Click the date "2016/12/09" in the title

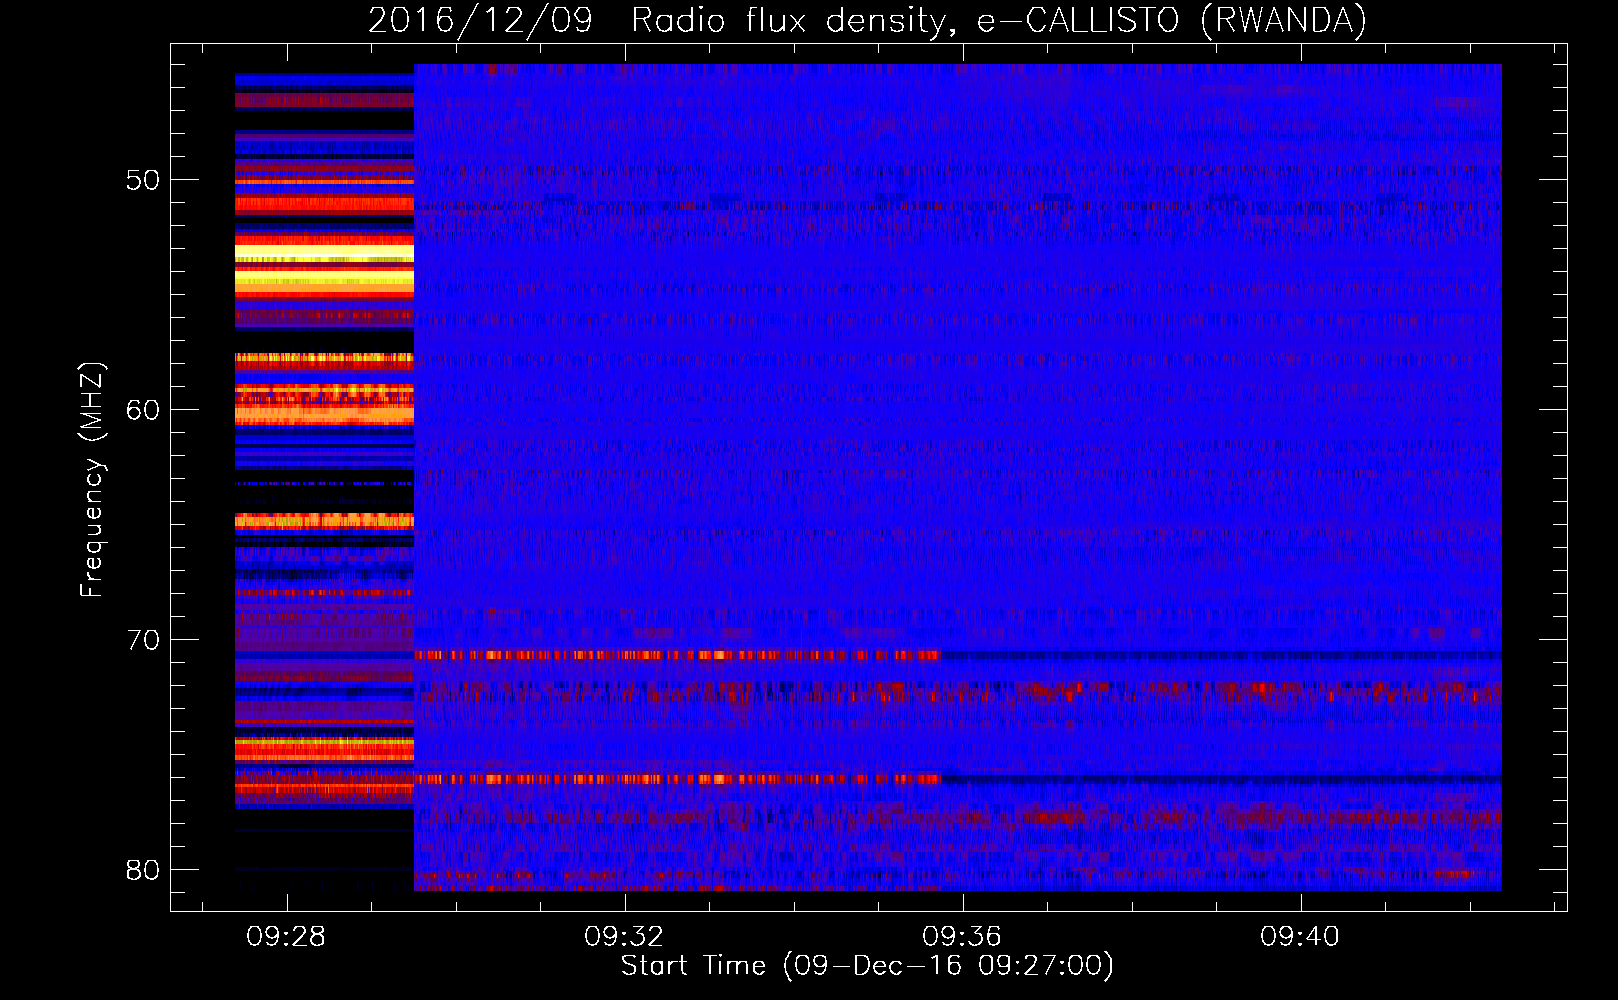point(480,20)
